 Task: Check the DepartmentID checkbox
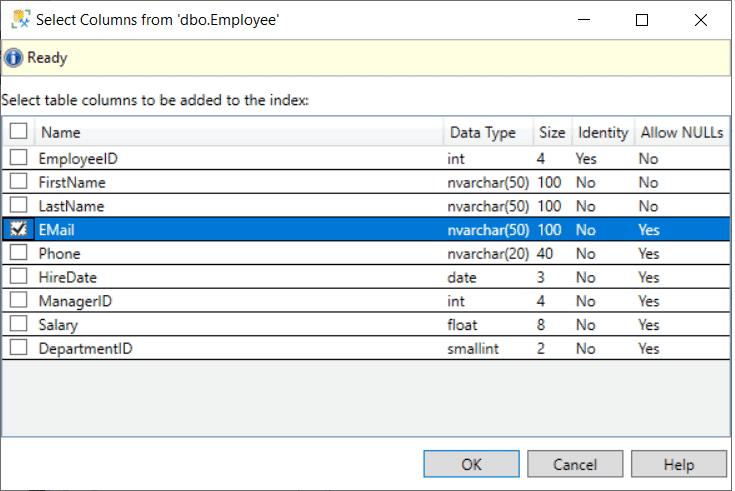pyautogui.click(x=18, y=348)
